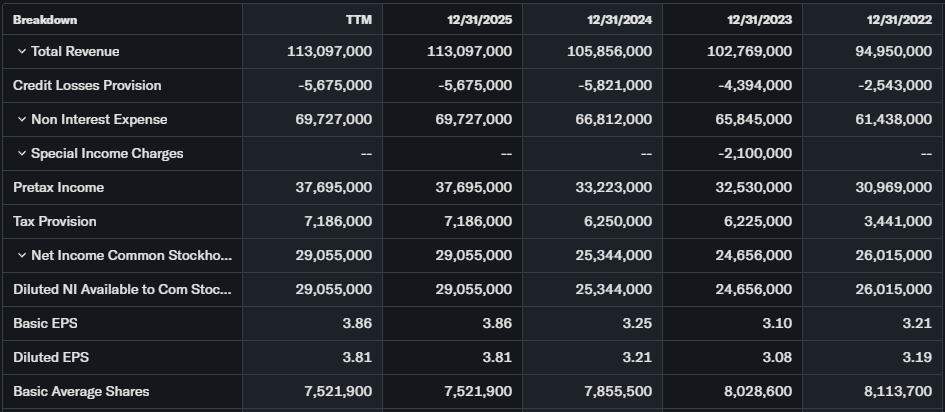
Task: Click the Credit Losses Provision row label
Action: (87, 86)
